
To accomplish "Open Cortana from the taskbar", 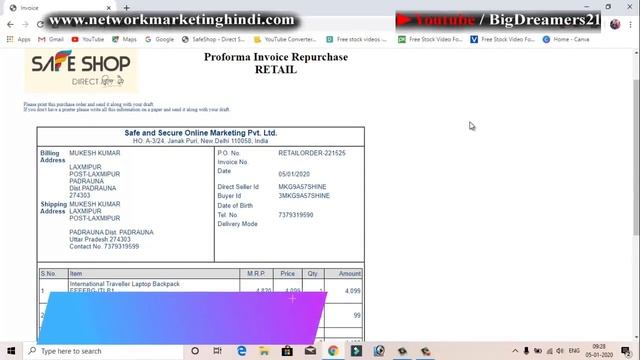I will tap(195, 351).
